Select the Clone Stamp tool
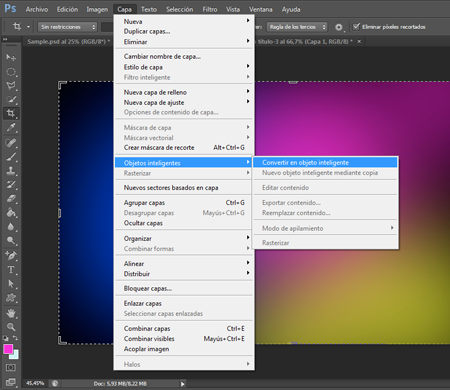Screen dimensions: 450x390 pos(11,171)
